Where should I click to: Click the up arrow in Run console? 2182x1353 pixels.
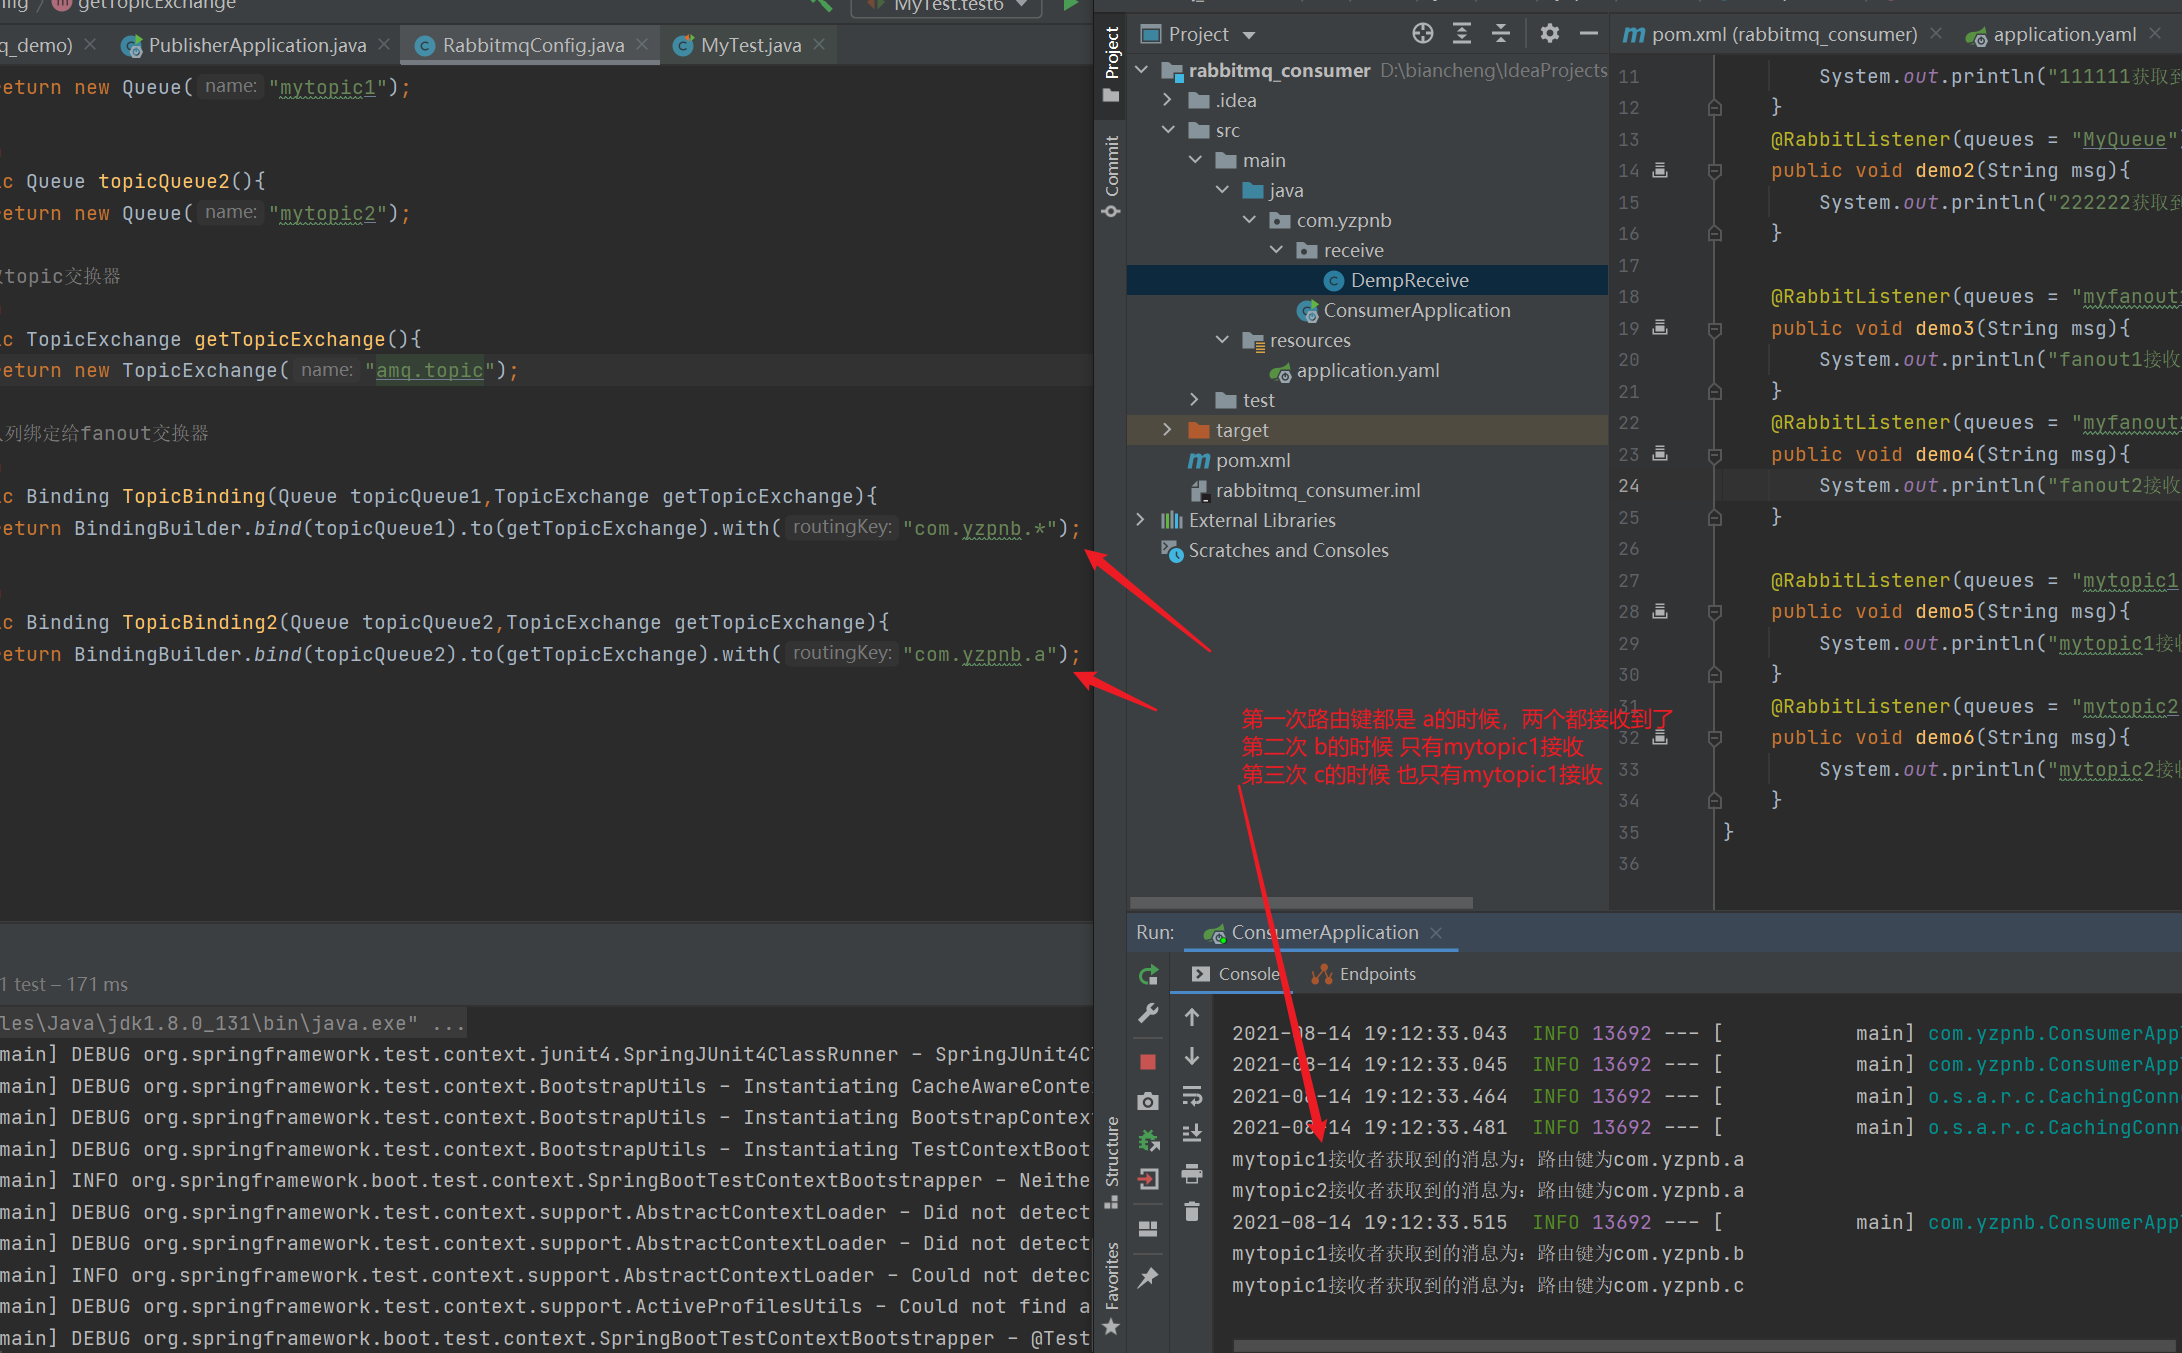point(1192,1017)
